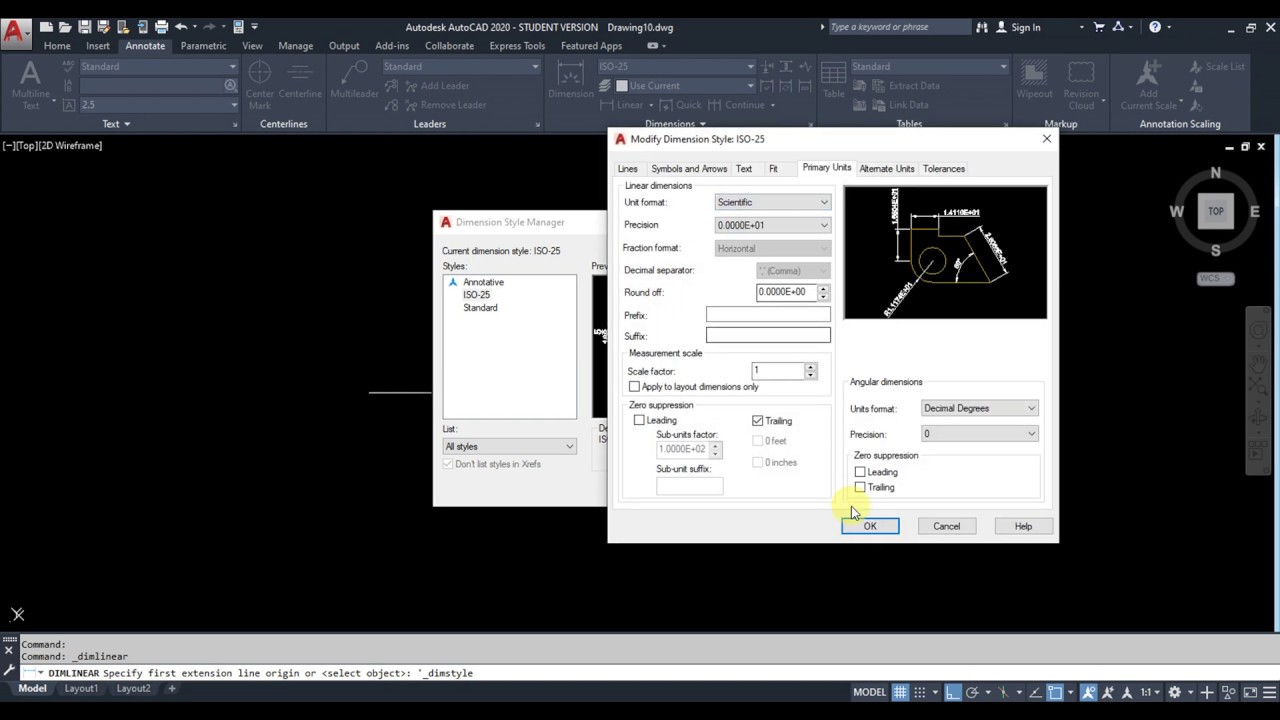The width and height of the screenshot is (1280, 720).
Task: Toggle ortho mode in the status bar
Action: point(953,692)
